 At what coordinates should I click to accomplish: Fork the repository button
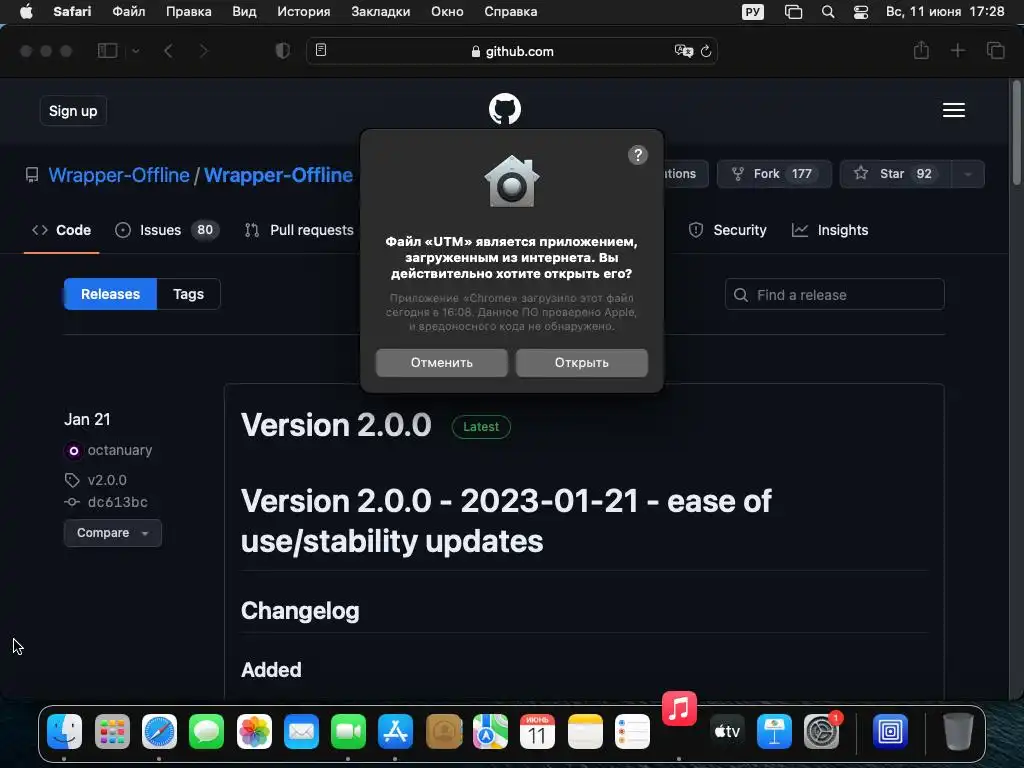pyautogui.click(x=774, y=174)
